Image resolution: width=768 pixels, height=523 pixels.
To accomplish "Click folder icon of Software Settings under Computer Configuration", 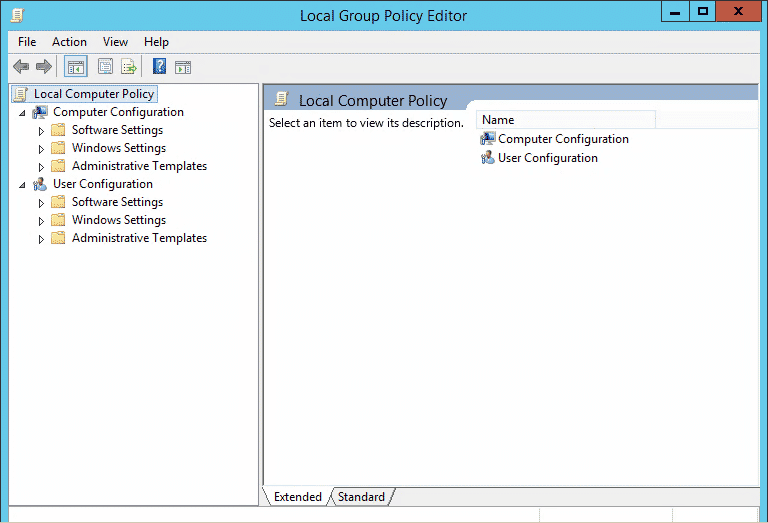I will (58, 130).
